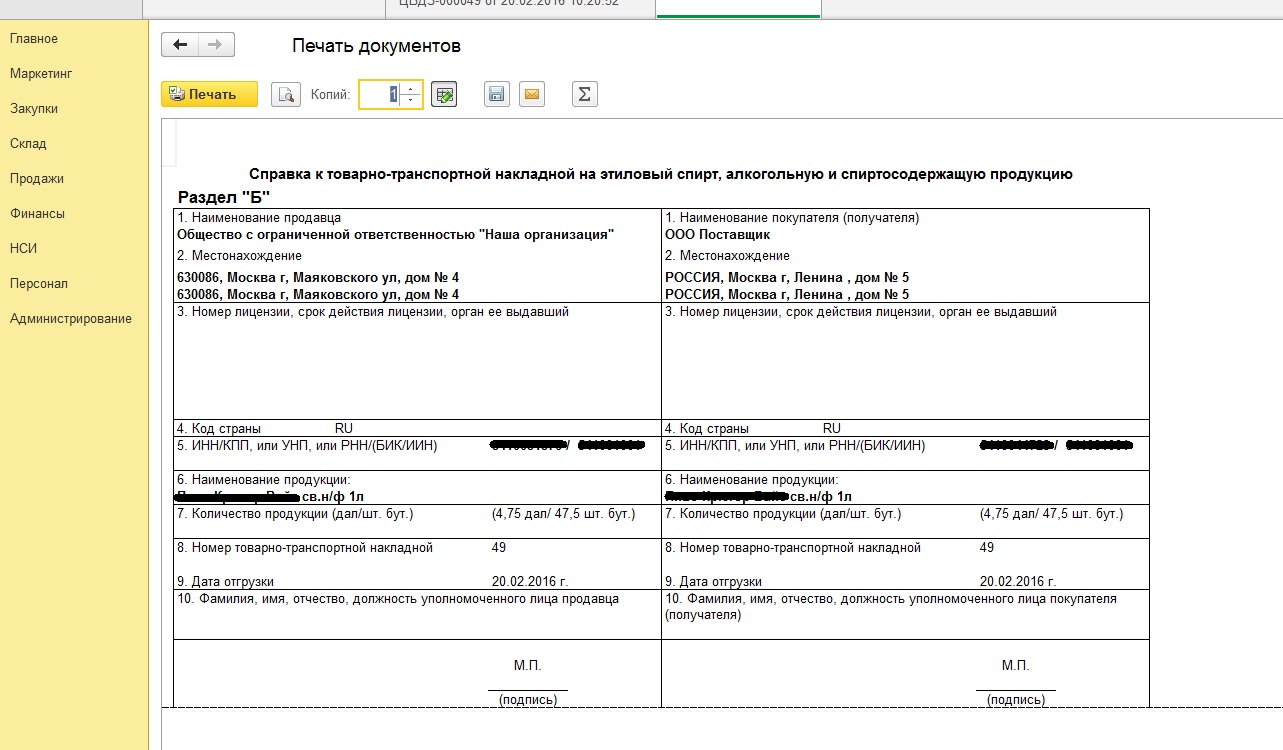The height and width of the screenshot is (750, 1283).
Task: Click the Печать print button
Action: point(209,94)
